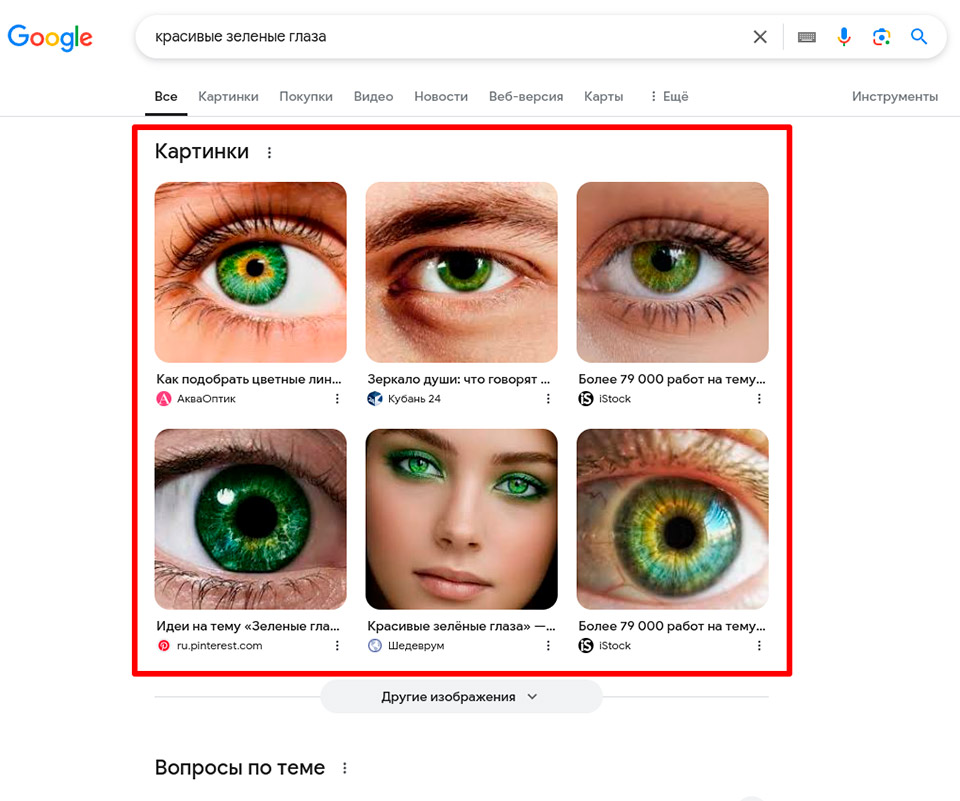
Task: Open the Google logo homepage link
Action: (50, 37)
